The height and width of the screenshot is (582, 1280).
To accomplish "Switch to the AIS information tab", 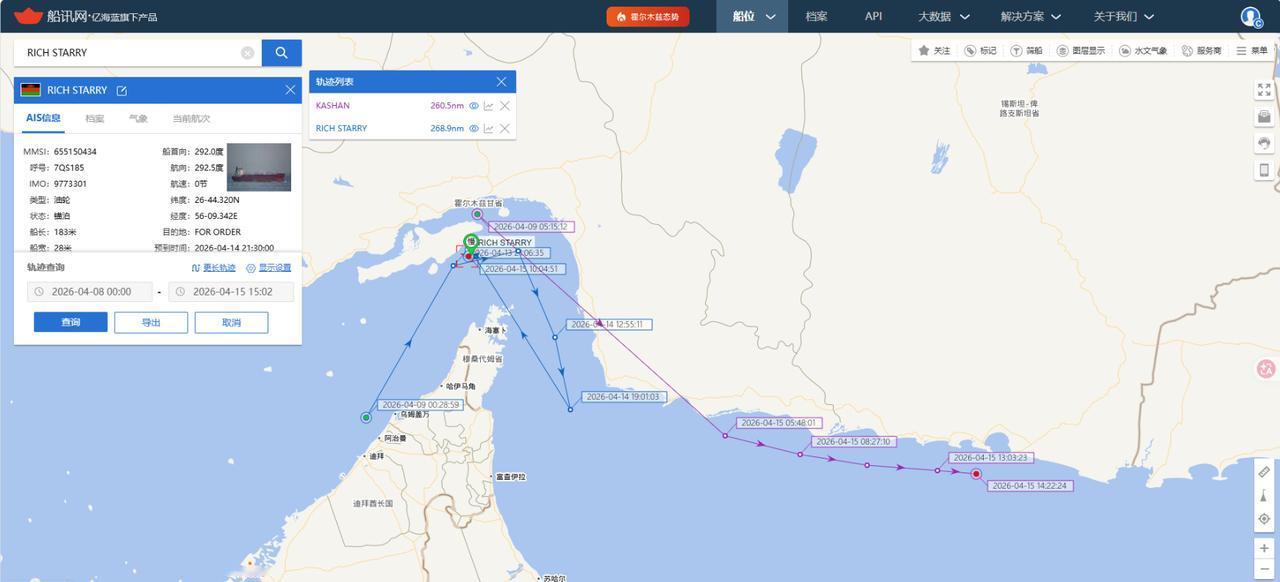I will pos(43,118).
